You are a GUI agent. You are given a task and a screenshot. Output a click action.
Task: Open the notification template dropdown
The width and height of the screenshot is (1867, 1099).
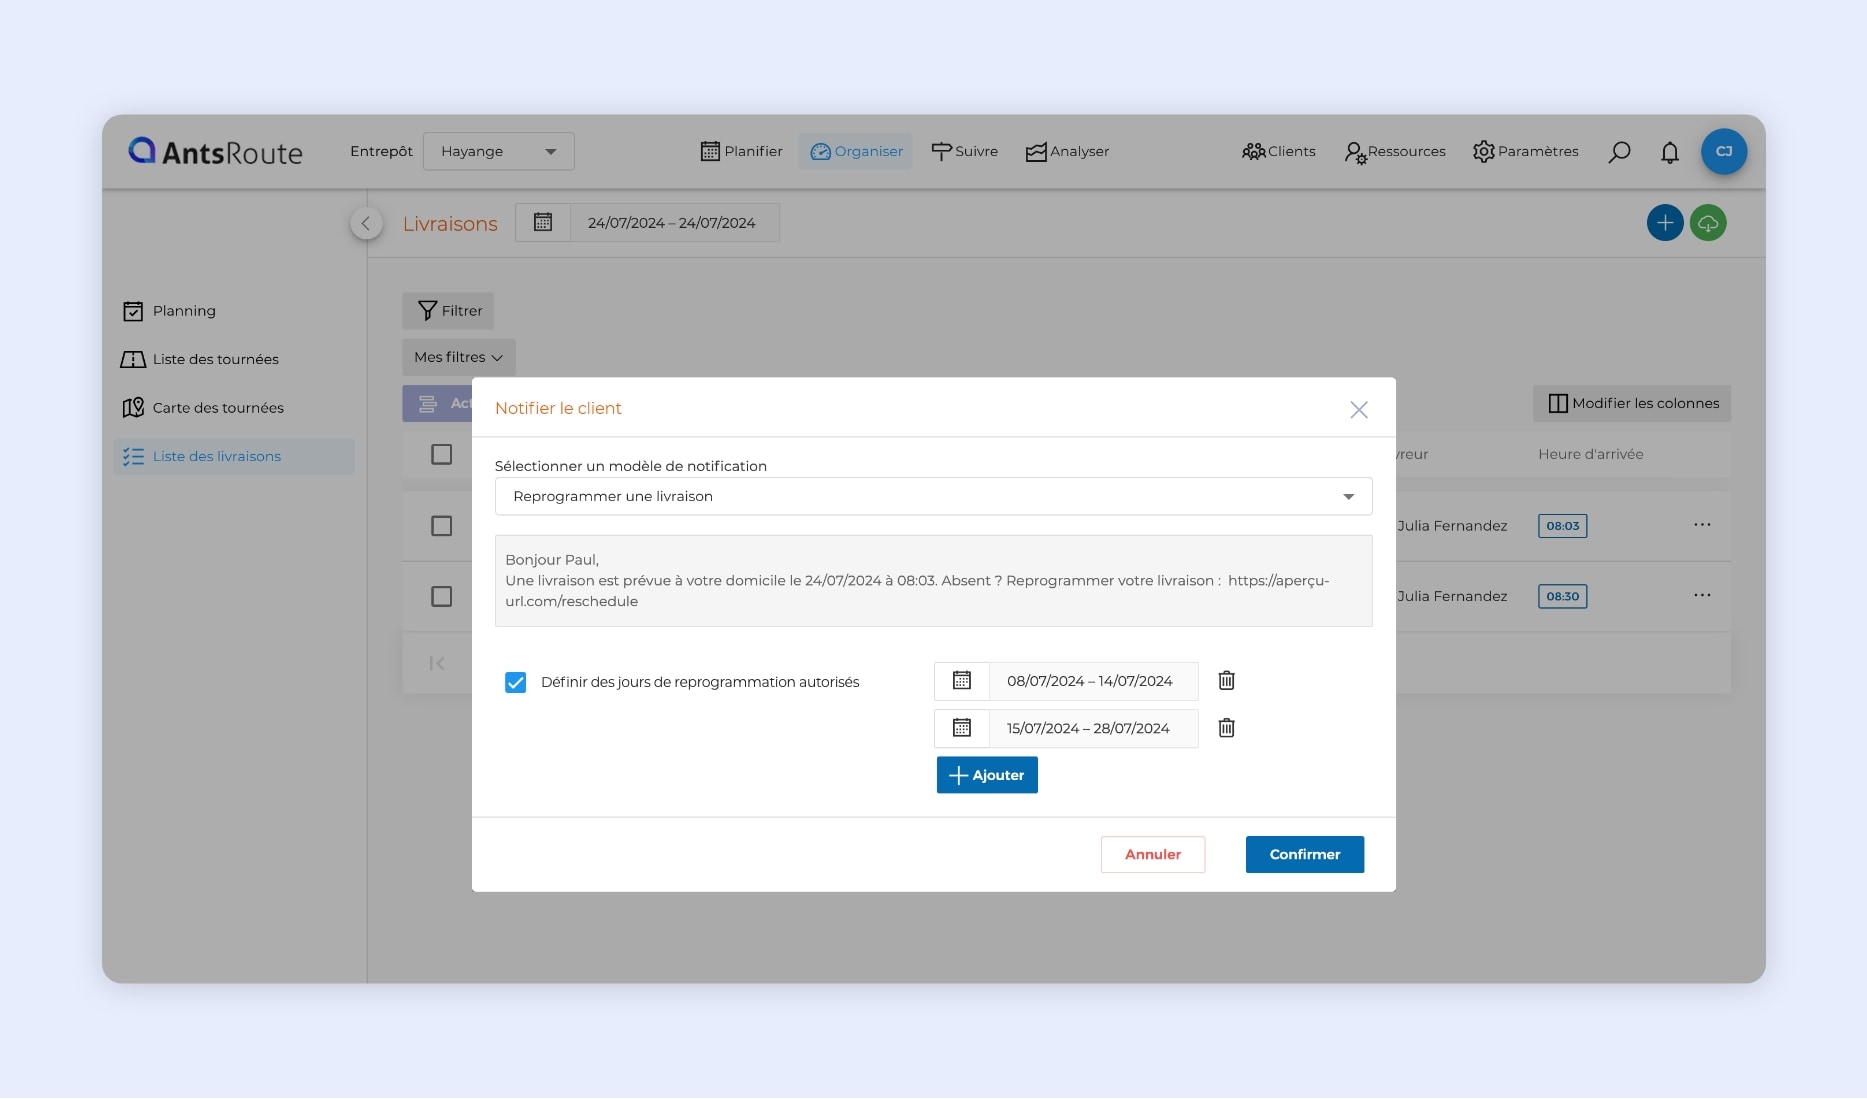point(932,497)
